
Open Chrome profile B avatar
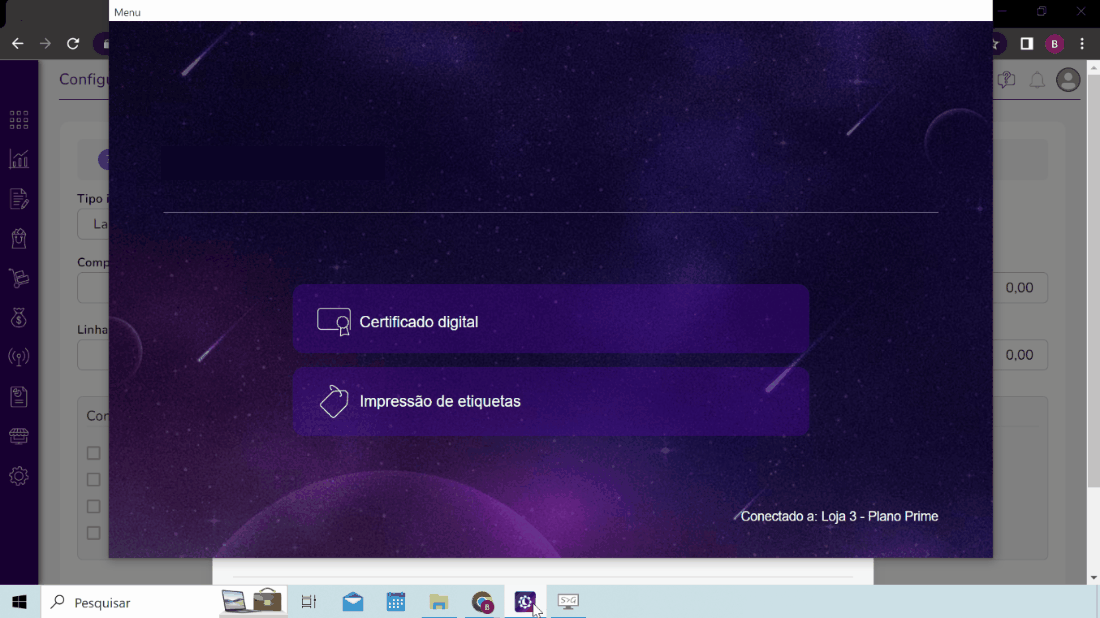point(1054,43)
